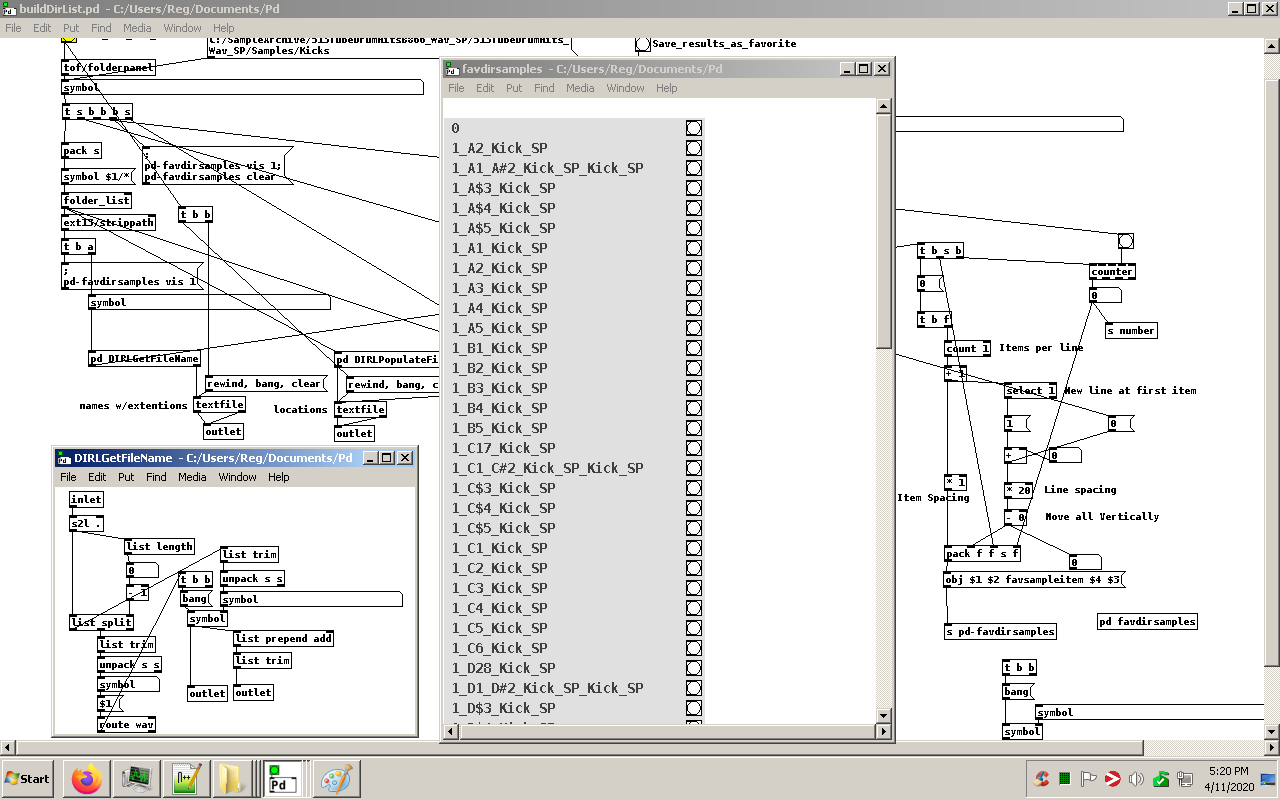
Task: Click main window vertical scrollbar down arrow
Action: (1272, 731)
